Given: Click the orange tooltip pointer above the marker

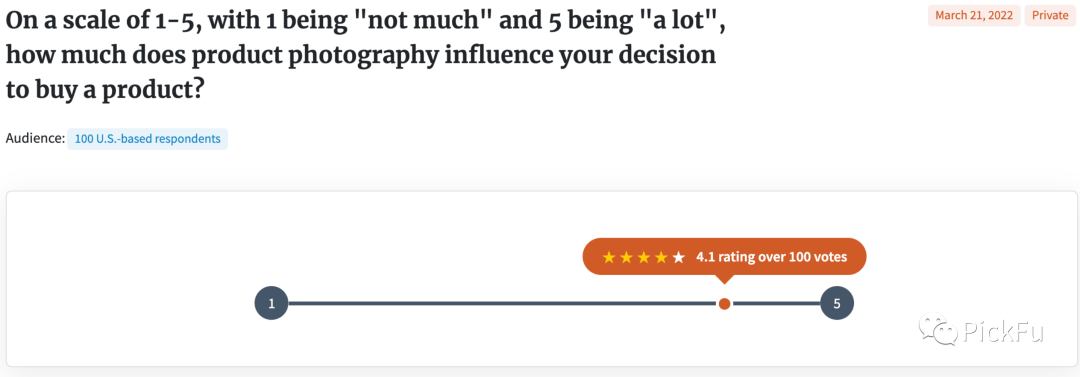Looking at the screenshot, I should coord(724,280).
